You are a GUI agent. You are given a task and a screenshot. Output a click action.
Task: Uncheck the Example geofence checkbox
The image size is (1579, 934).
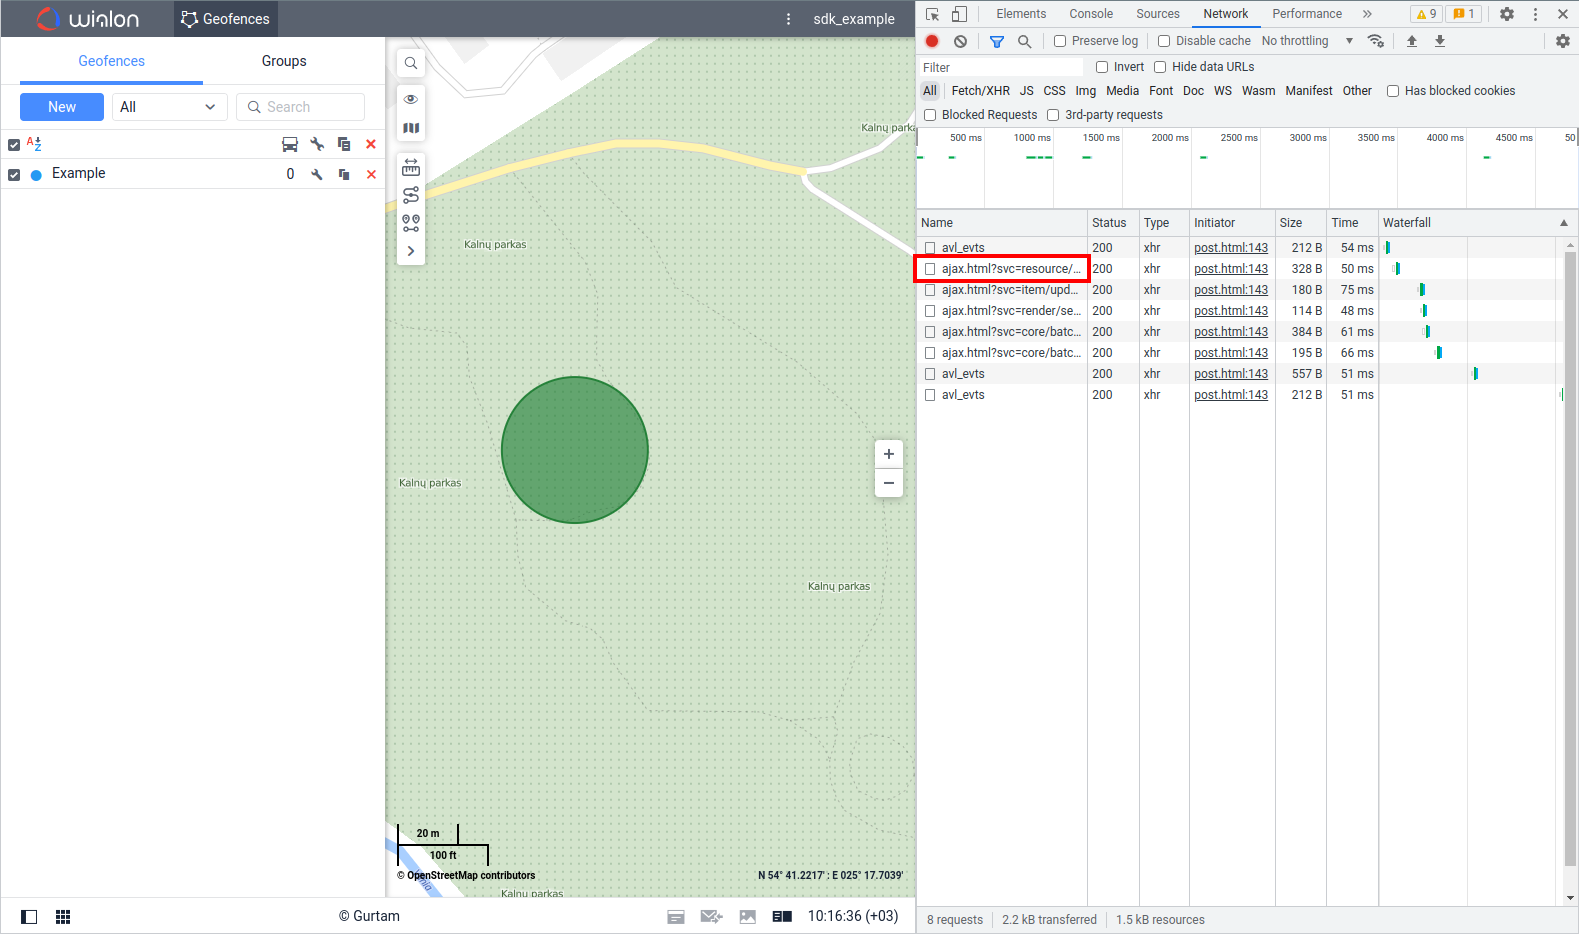pyautogui.click(x=14, y=175)
